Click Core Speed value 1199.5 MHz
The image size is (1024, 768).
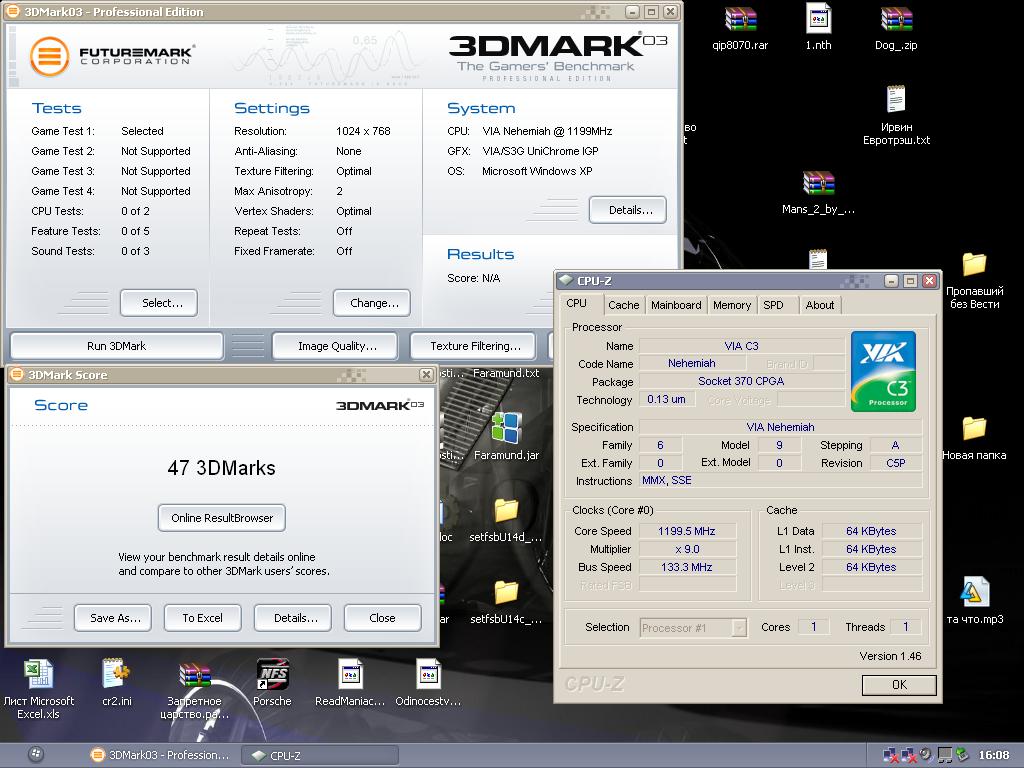[687, 531]
